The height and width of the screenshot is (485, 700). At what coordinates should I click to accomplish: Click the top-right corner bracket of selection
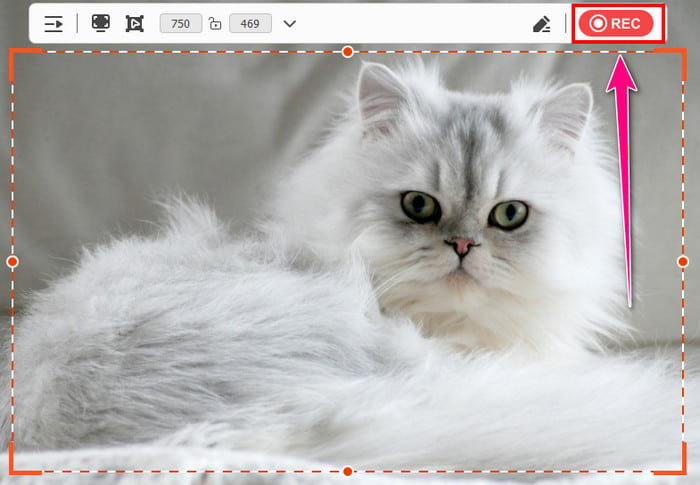click(672, 63)
